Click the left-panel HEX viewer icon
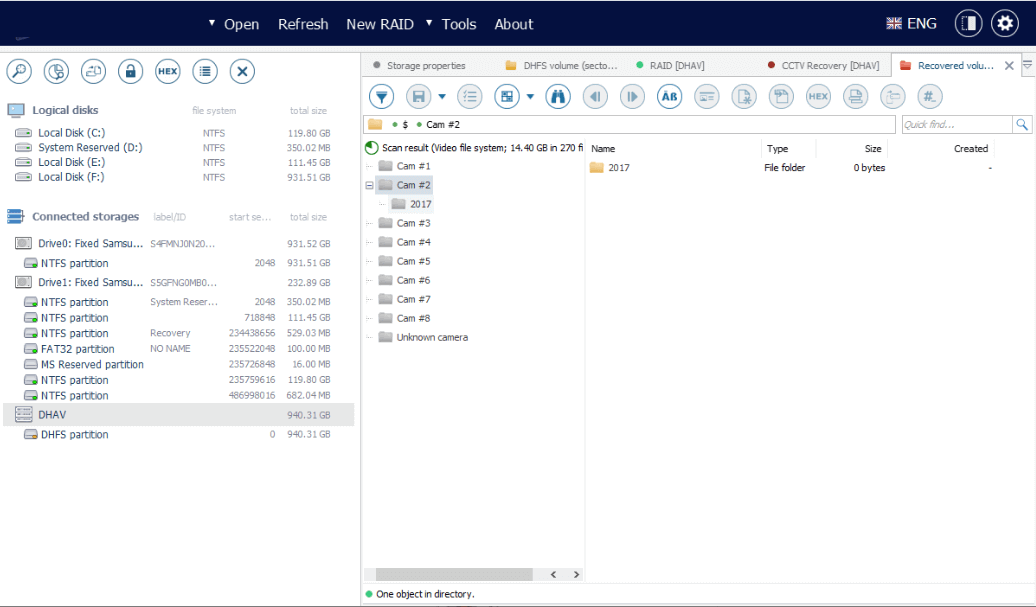Image resolution: width=1036 pixels, height=607 pixels. 168,71
